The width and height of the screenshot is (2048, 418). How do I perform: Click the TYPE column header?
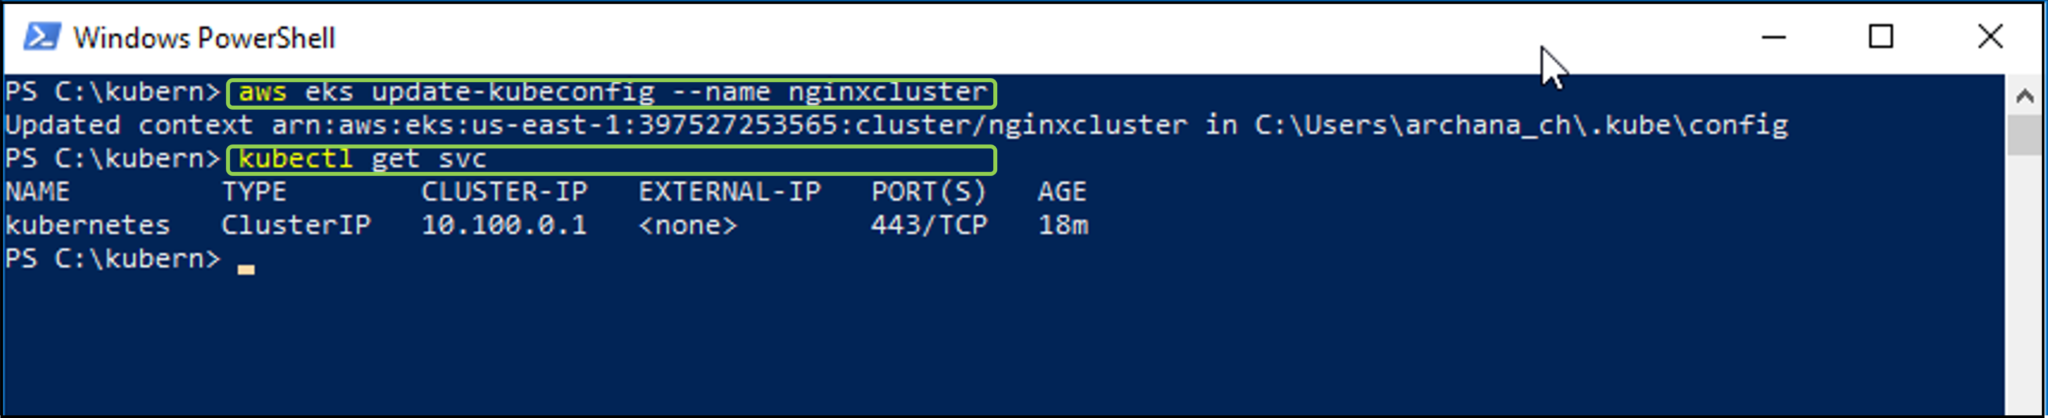point(254,192)
